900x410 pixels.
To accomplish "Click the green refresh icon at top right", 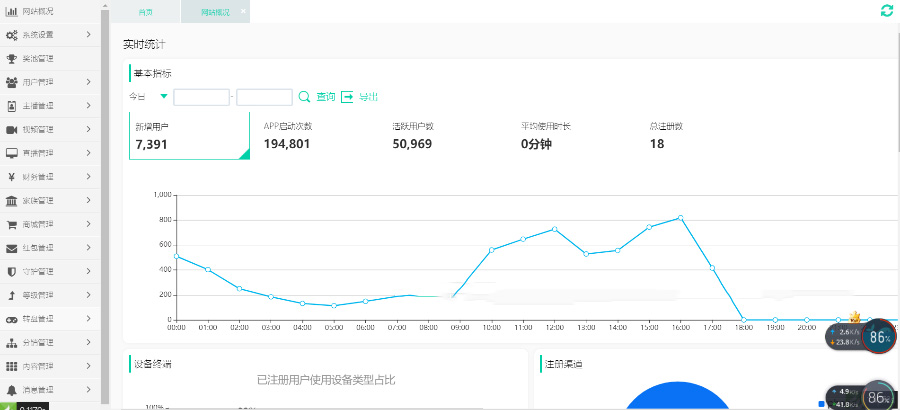I will coord(887,10).
